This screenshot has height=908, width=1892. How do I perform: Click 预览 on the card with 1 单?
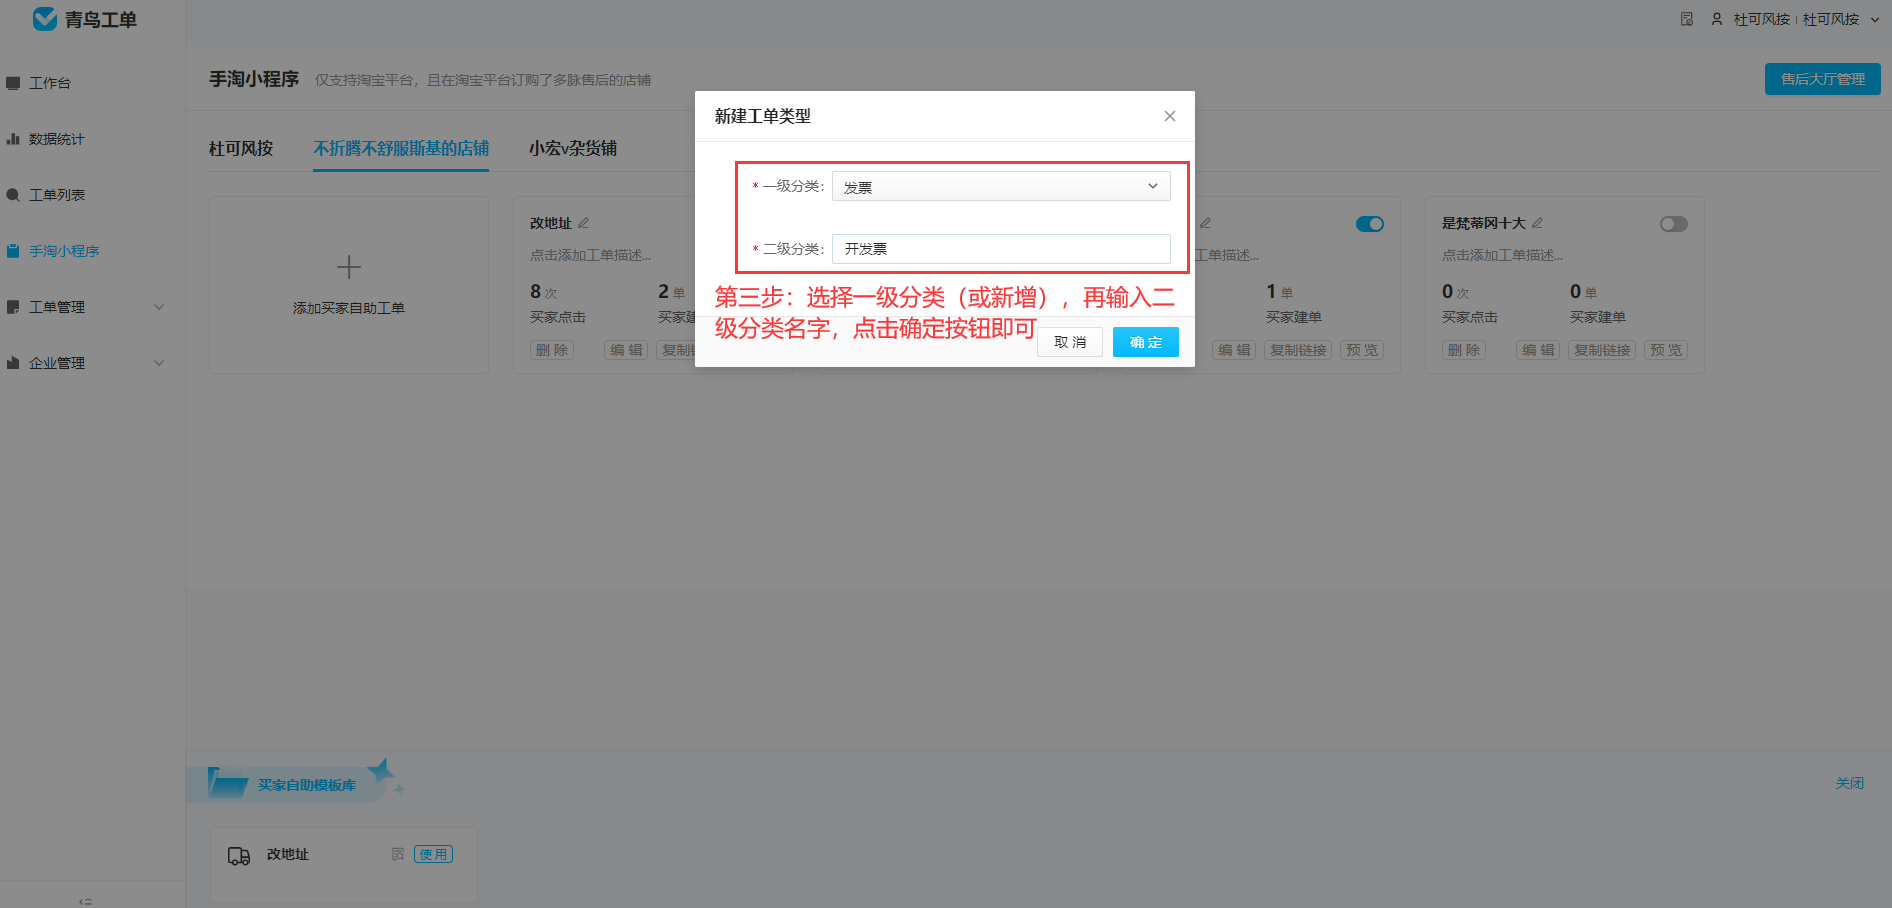point(1362,350)
